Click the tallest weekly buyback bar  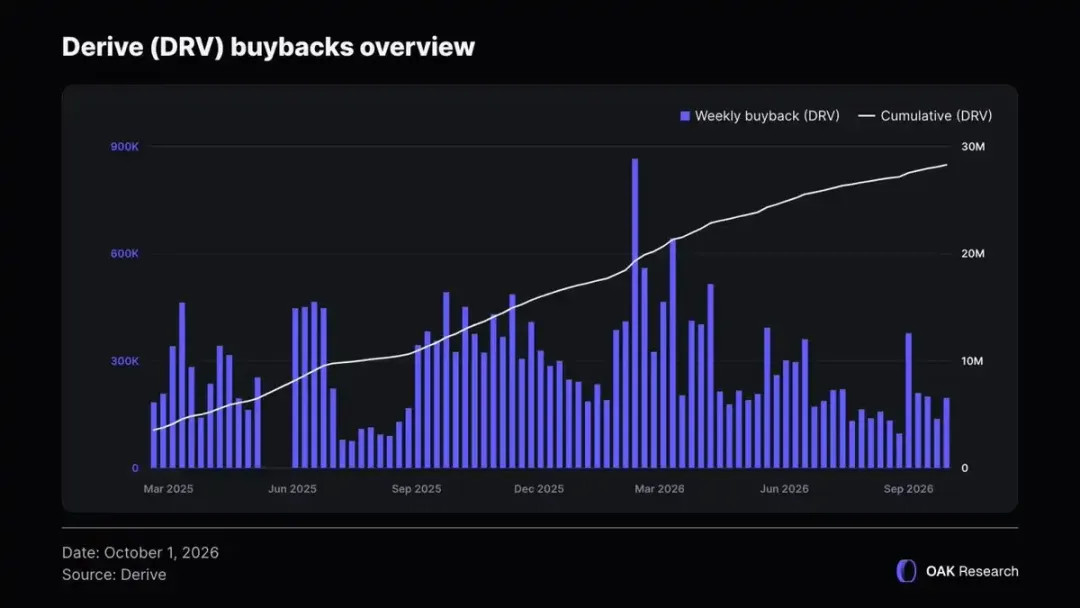635,313
